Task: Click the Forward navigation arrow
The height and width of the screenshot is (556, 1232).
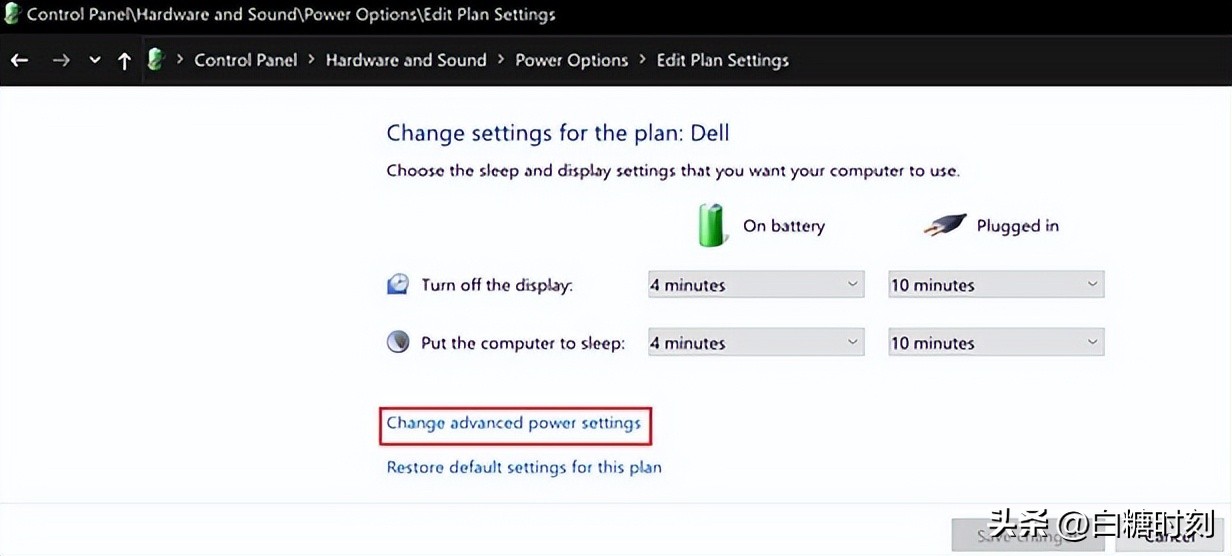Action: [61, 60]
